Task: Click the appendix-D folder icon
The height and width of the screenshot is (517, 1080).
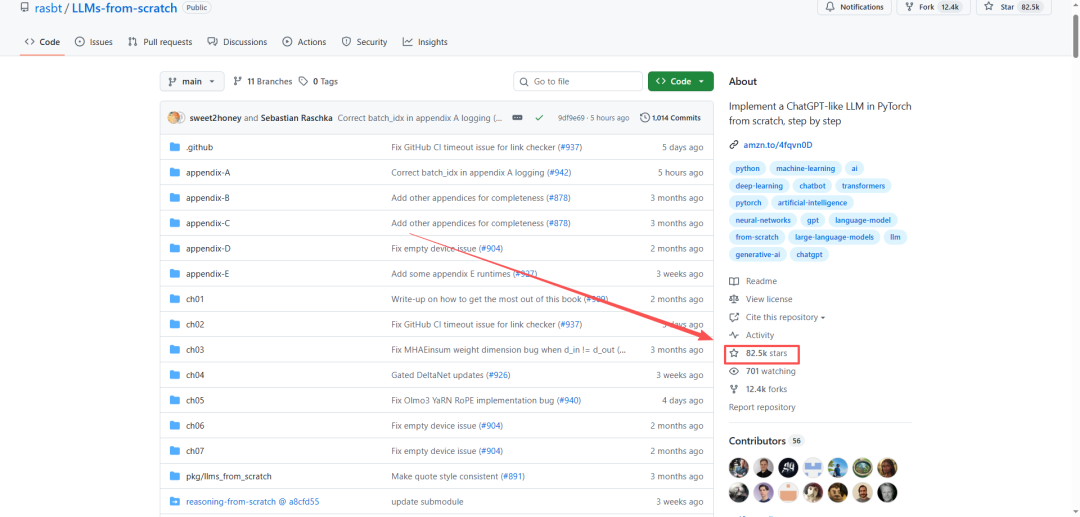Action: (x=174, y=249)
